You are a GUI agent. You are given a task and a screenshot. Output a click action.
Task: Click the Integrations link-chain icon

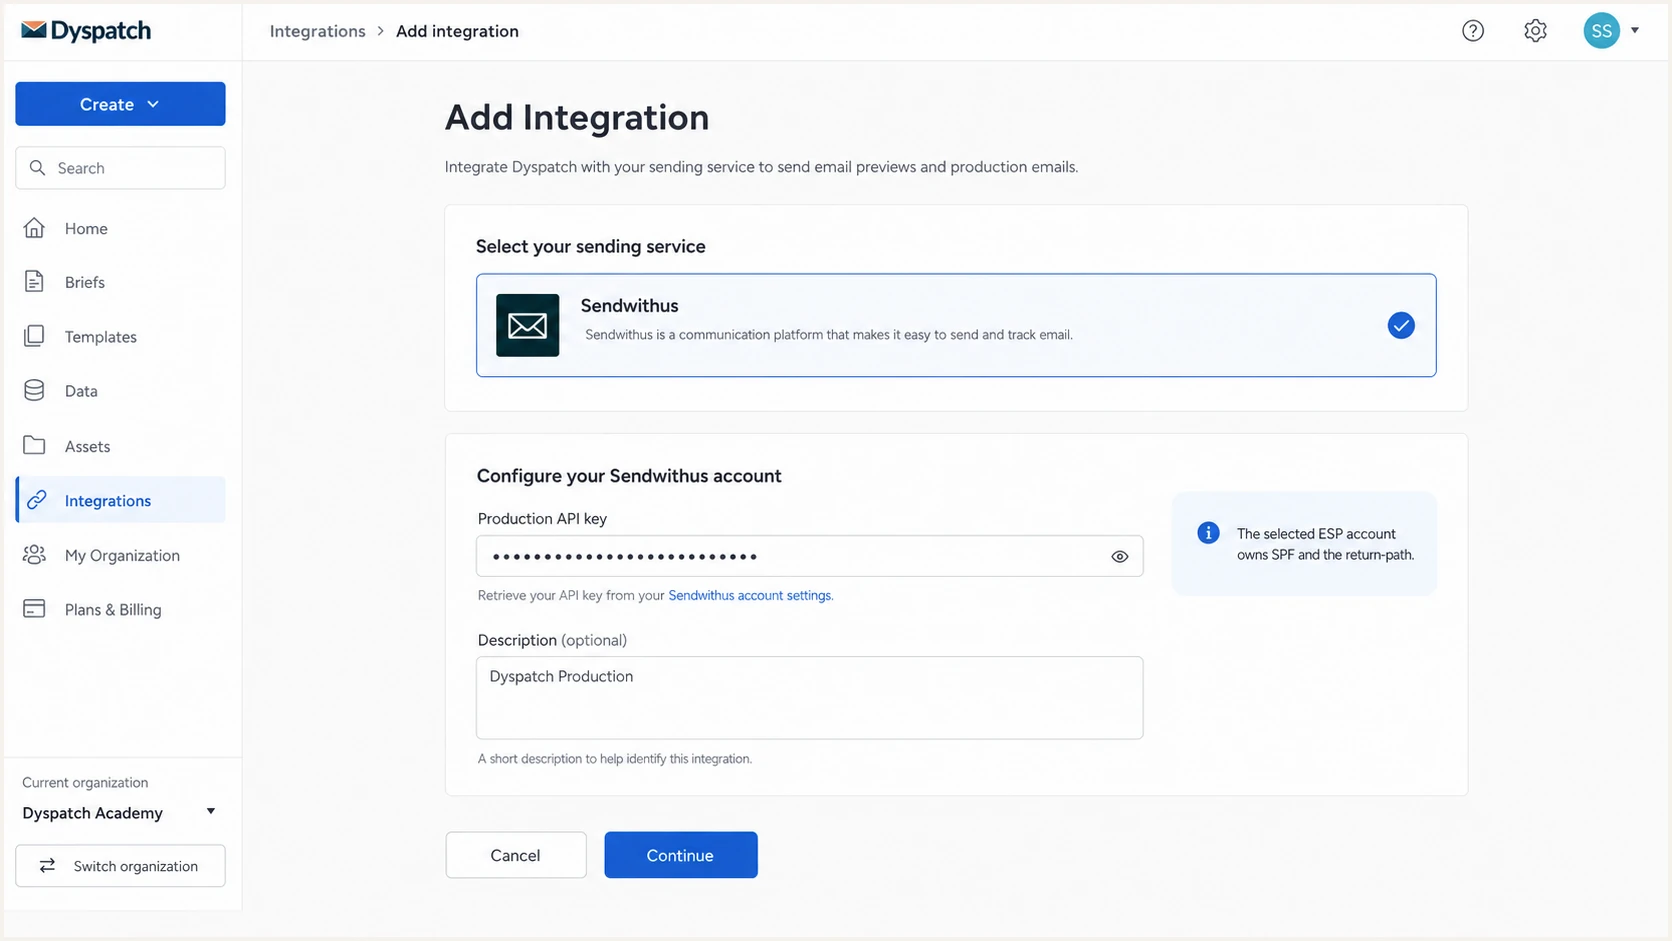(37, 500)
